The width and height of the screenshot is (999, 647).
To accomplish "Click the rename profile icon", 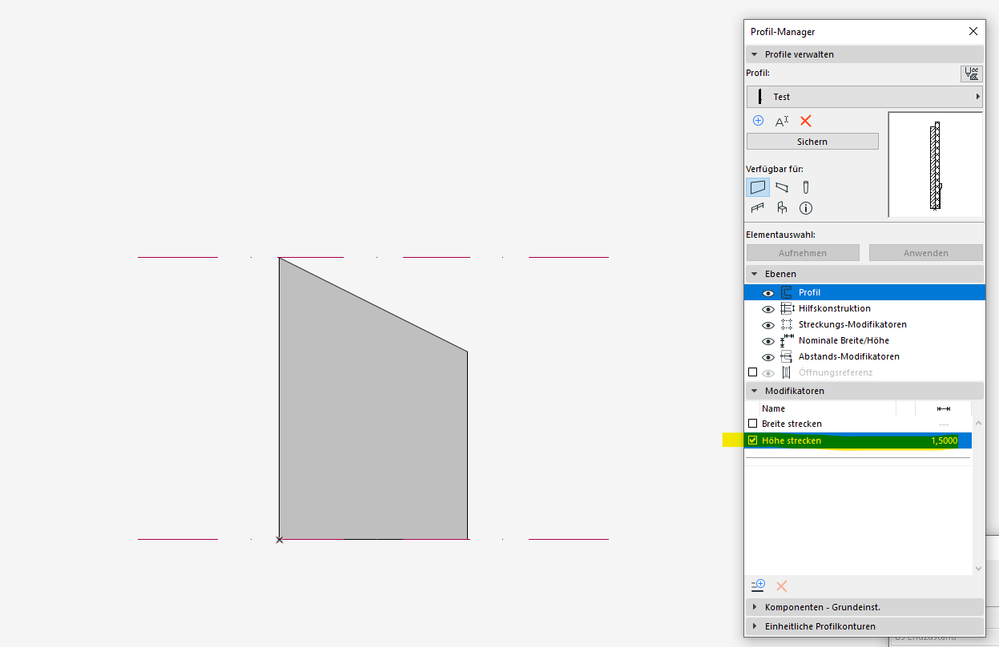I will click(782, 121).
